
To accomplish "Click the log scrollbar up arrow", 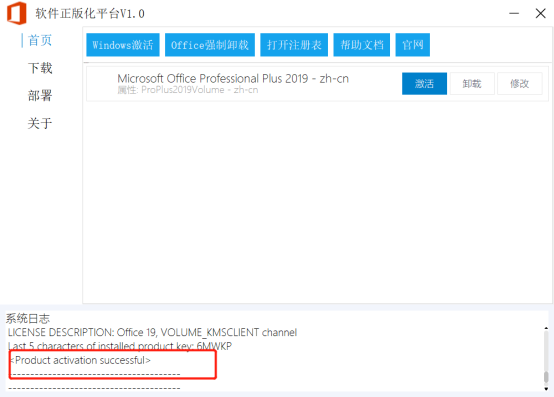I will pyautogui.click(x=546, y=328).
